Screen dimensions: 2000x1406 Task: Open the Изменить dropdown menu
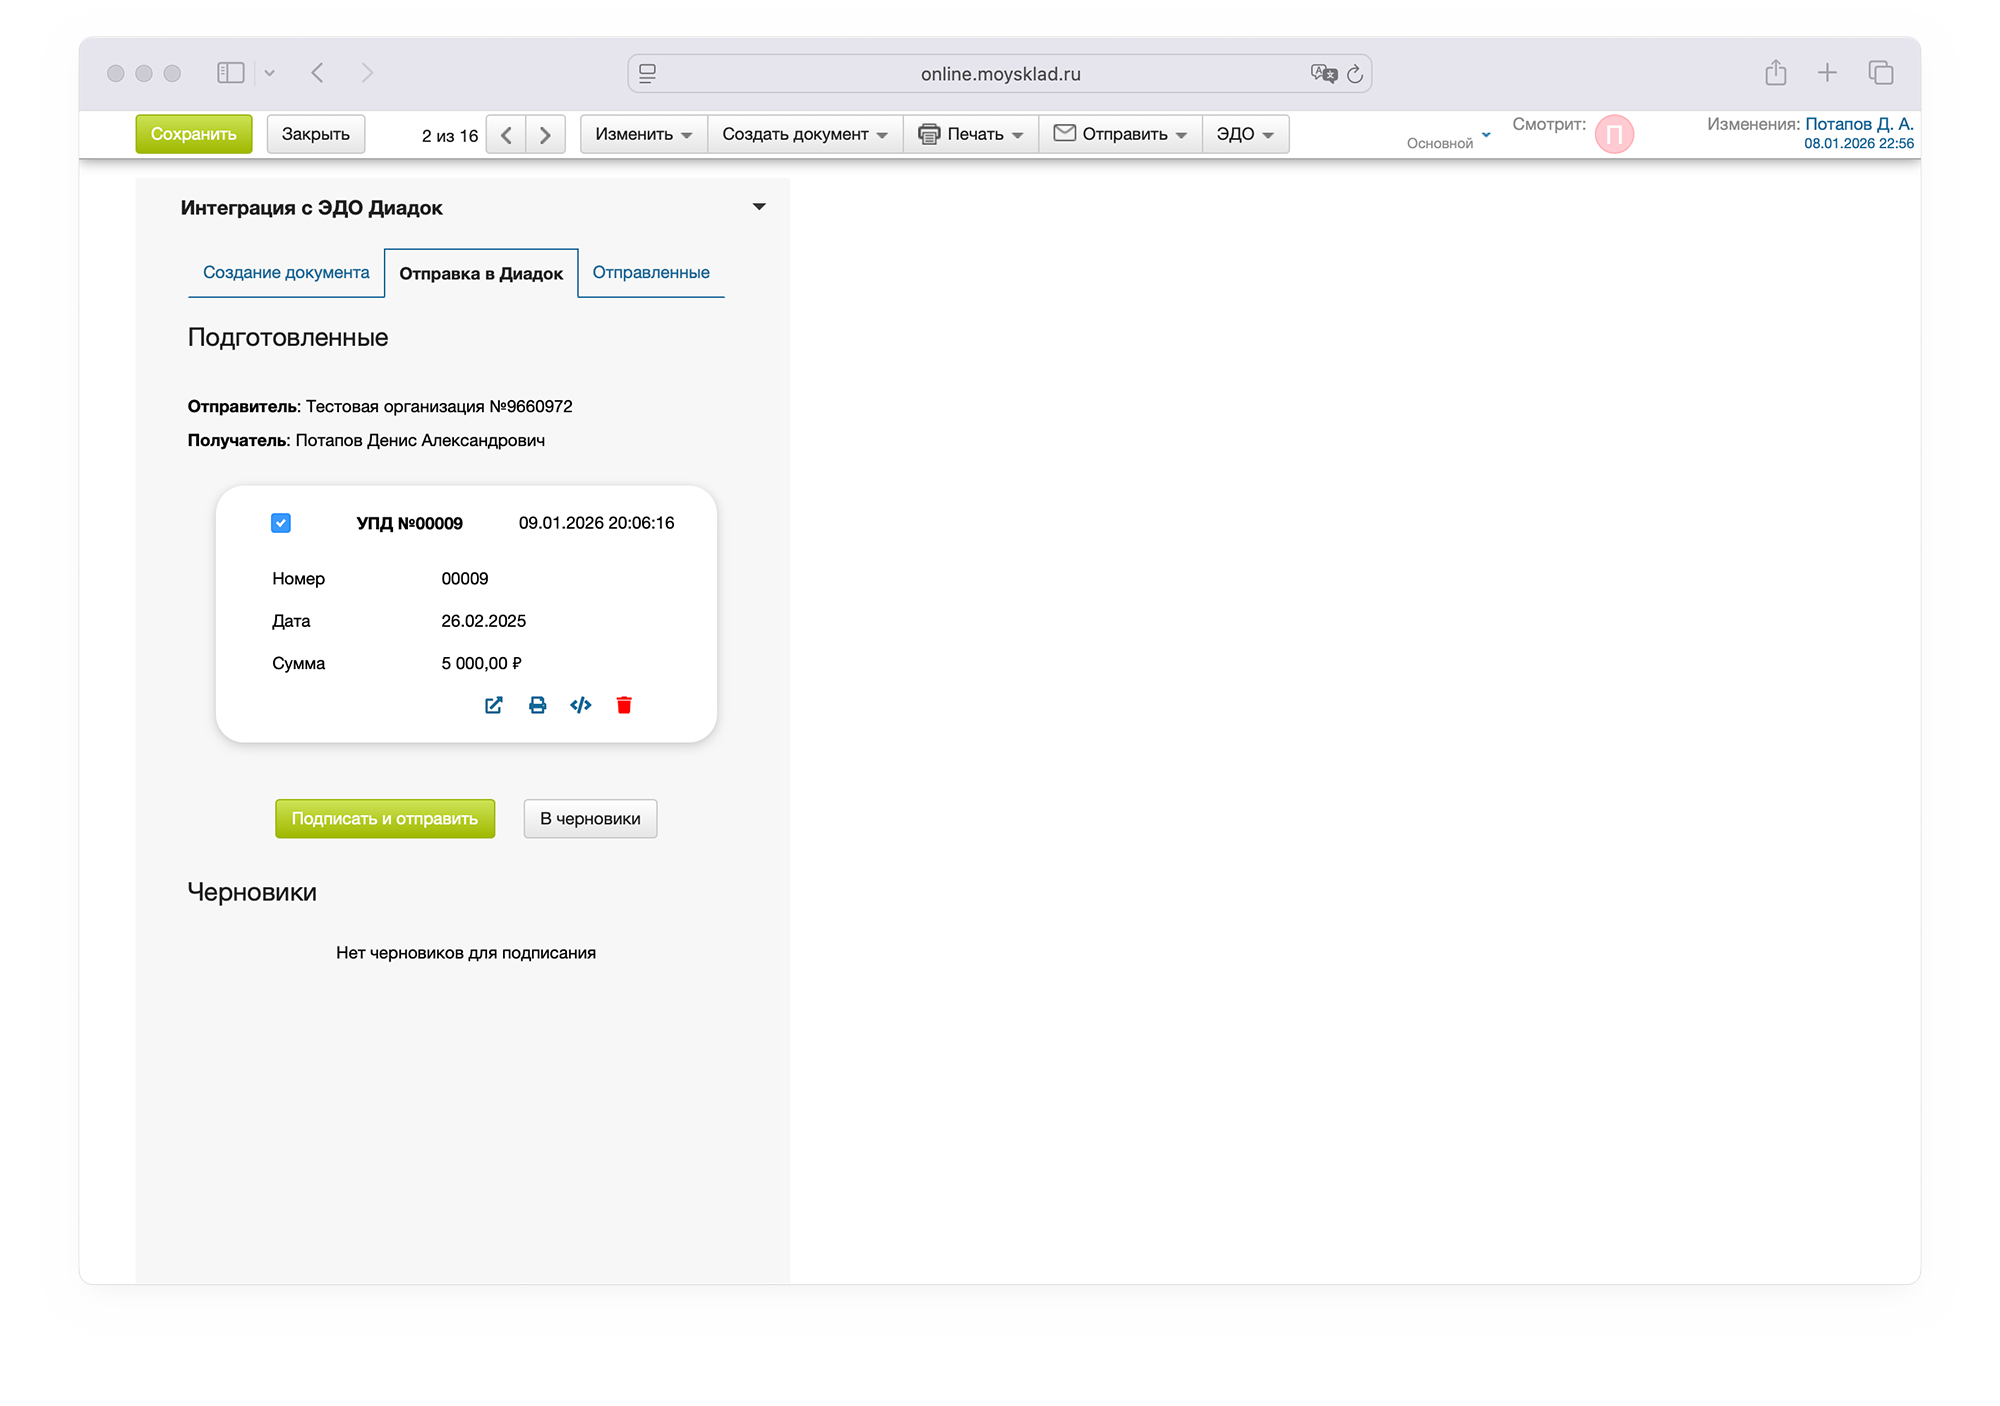tap(643, 134)
